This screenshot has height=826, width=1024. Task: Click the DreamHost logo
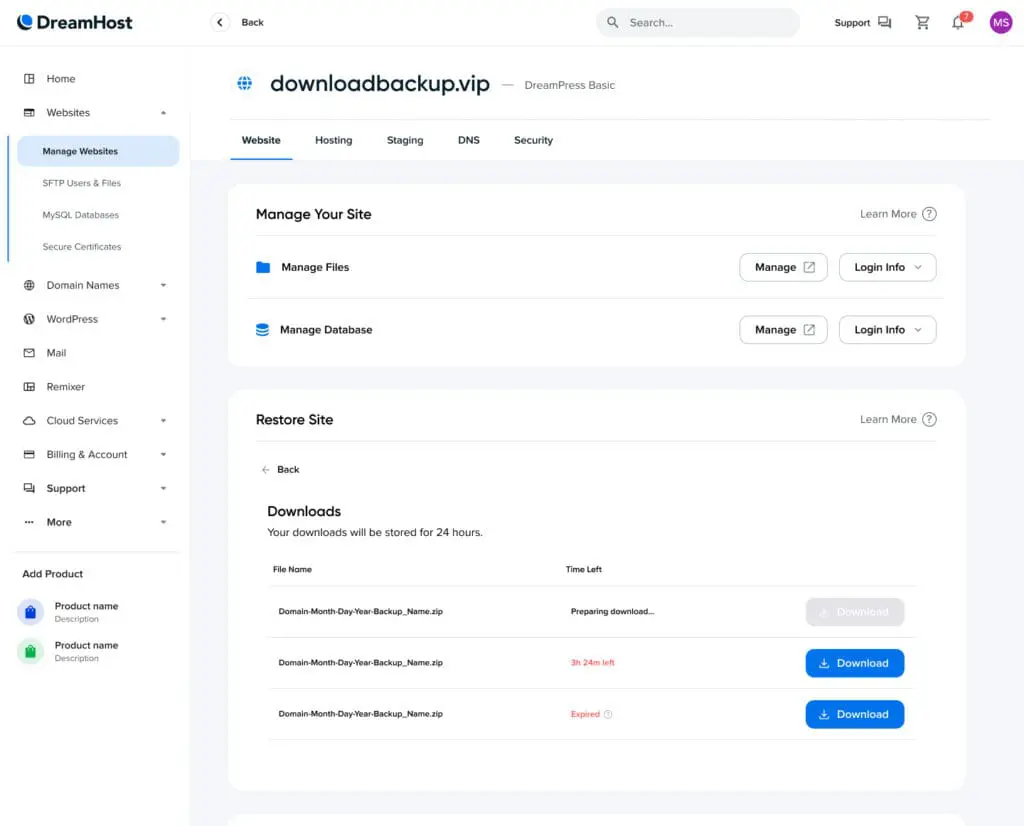tap(74, 22)
